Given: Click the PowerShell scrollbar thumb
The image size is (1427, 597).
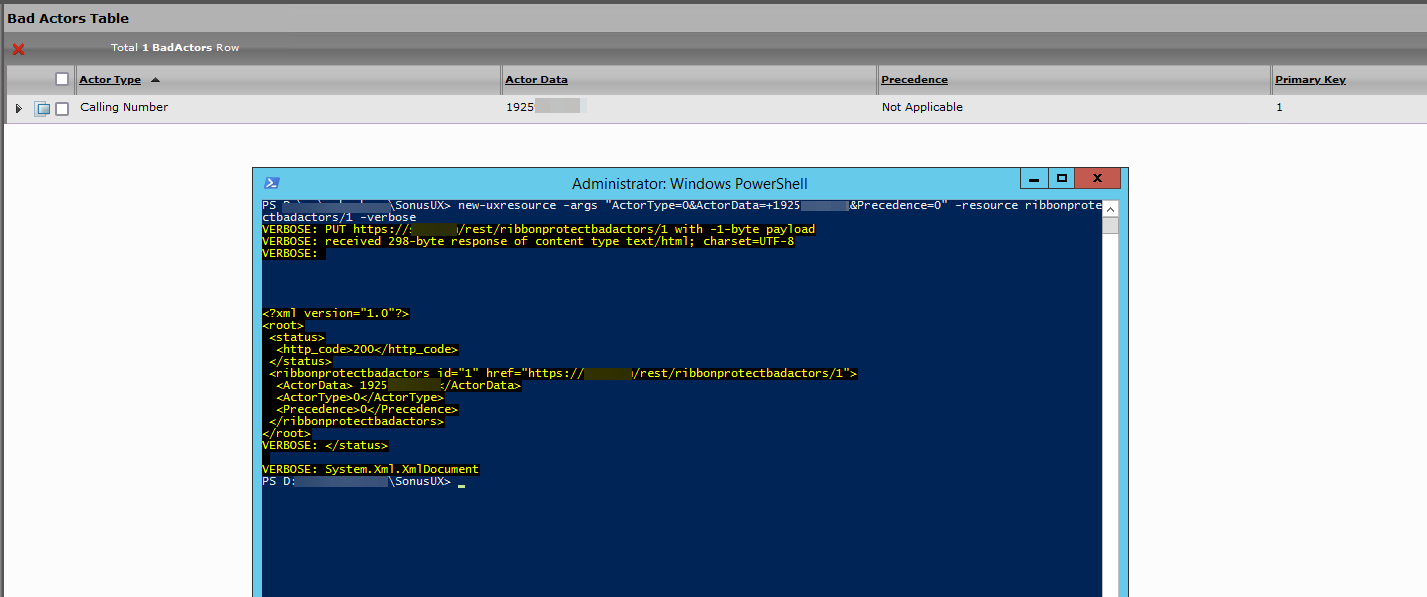Looking at the screenshot, I should (1110, 225).
